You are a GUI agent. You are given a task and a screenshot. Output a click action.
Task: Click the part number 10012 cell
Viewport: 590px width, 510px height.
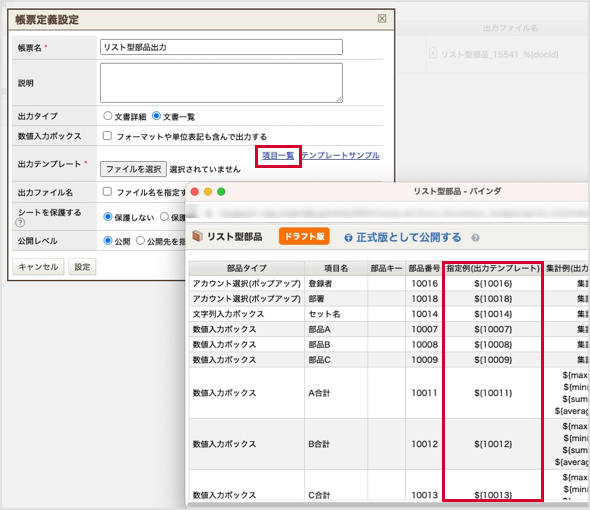[x=424, y=444]
